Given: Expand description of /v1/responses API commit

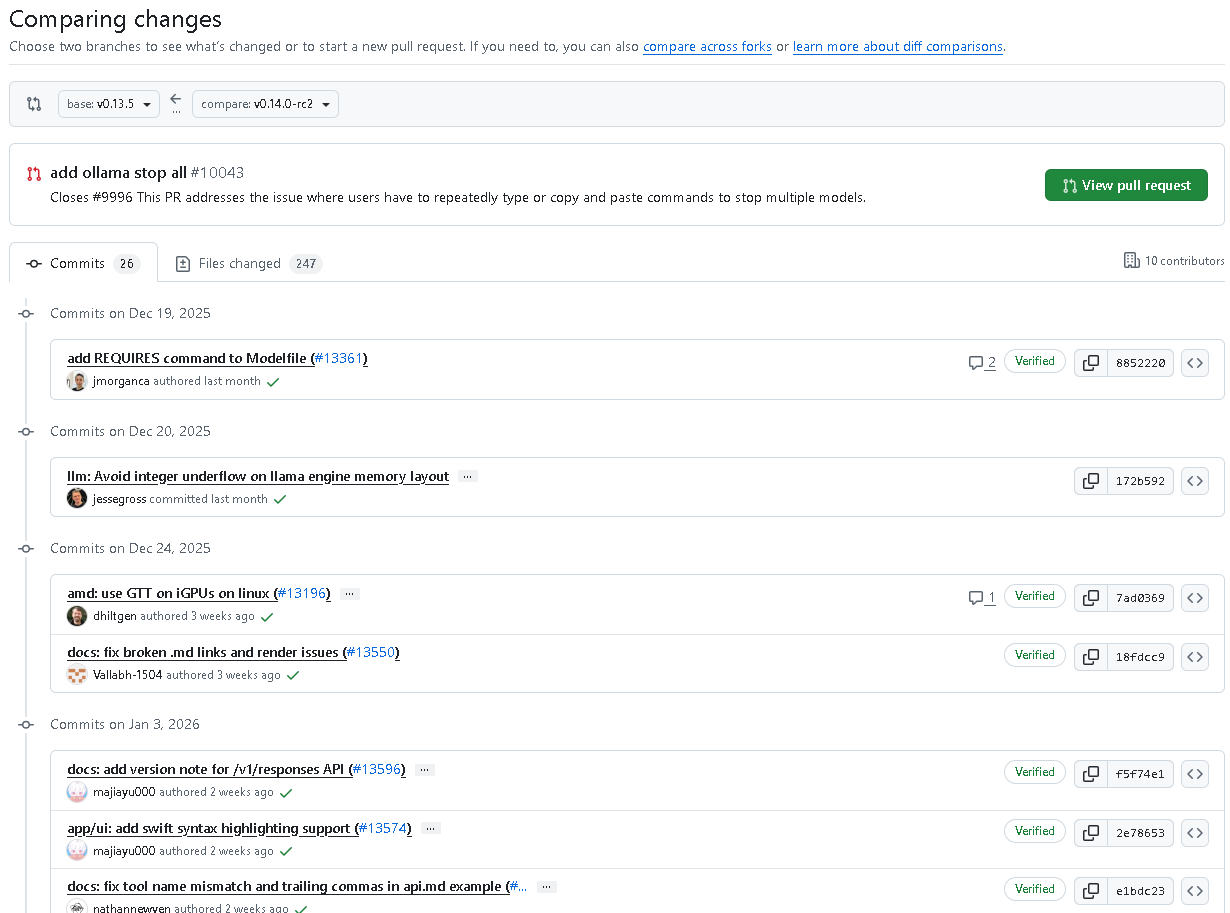Looking at the screenshot, I should tap(424, 770).
